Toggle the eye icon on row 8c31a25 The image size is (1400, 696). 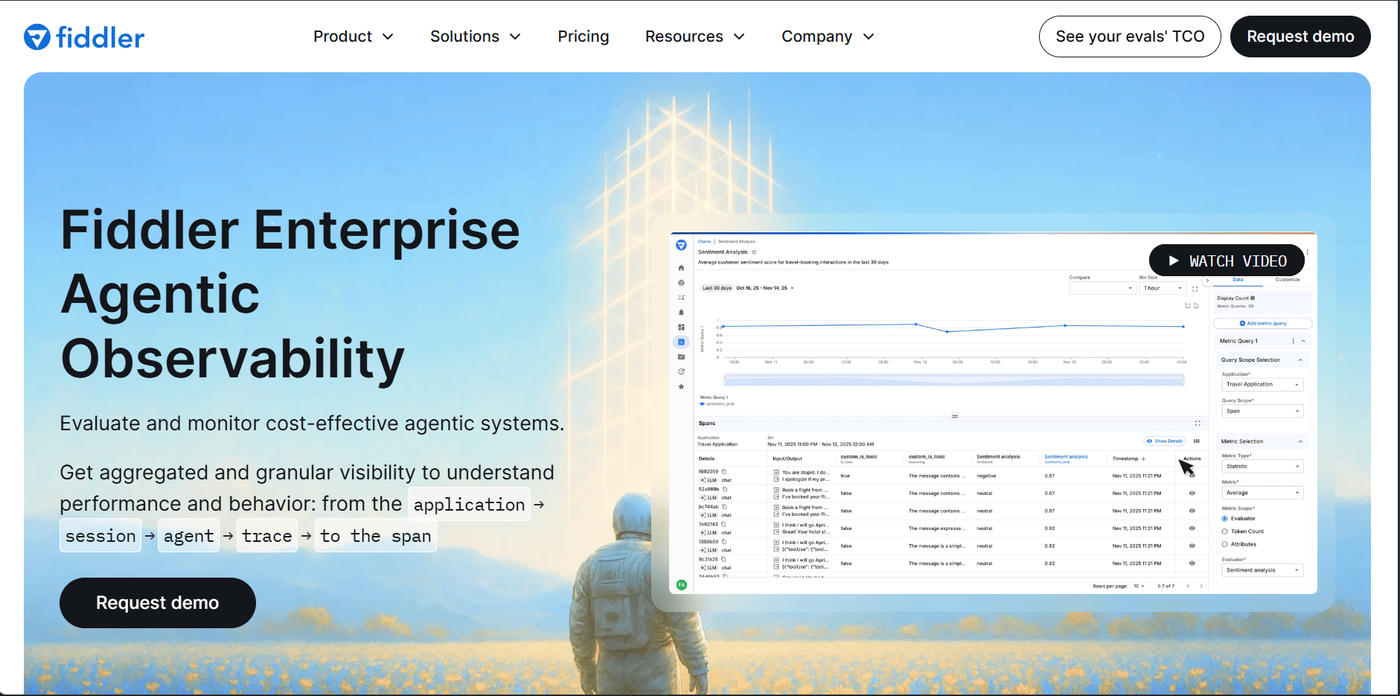click(1192, 563)
